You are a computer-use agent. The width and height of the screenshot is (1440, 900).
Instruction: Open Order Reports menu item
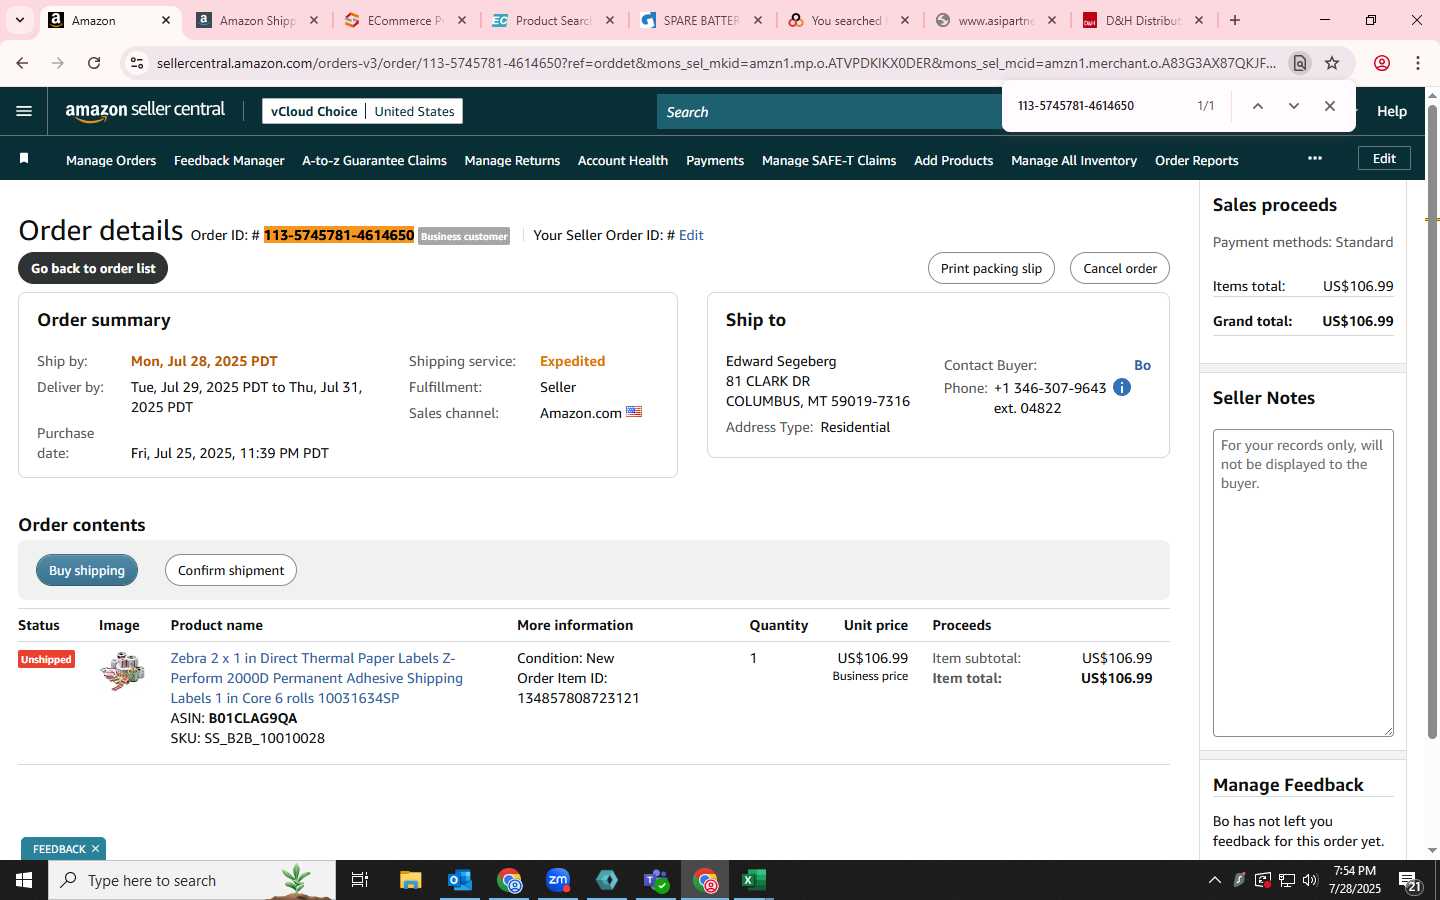(x=1196, y=160)
